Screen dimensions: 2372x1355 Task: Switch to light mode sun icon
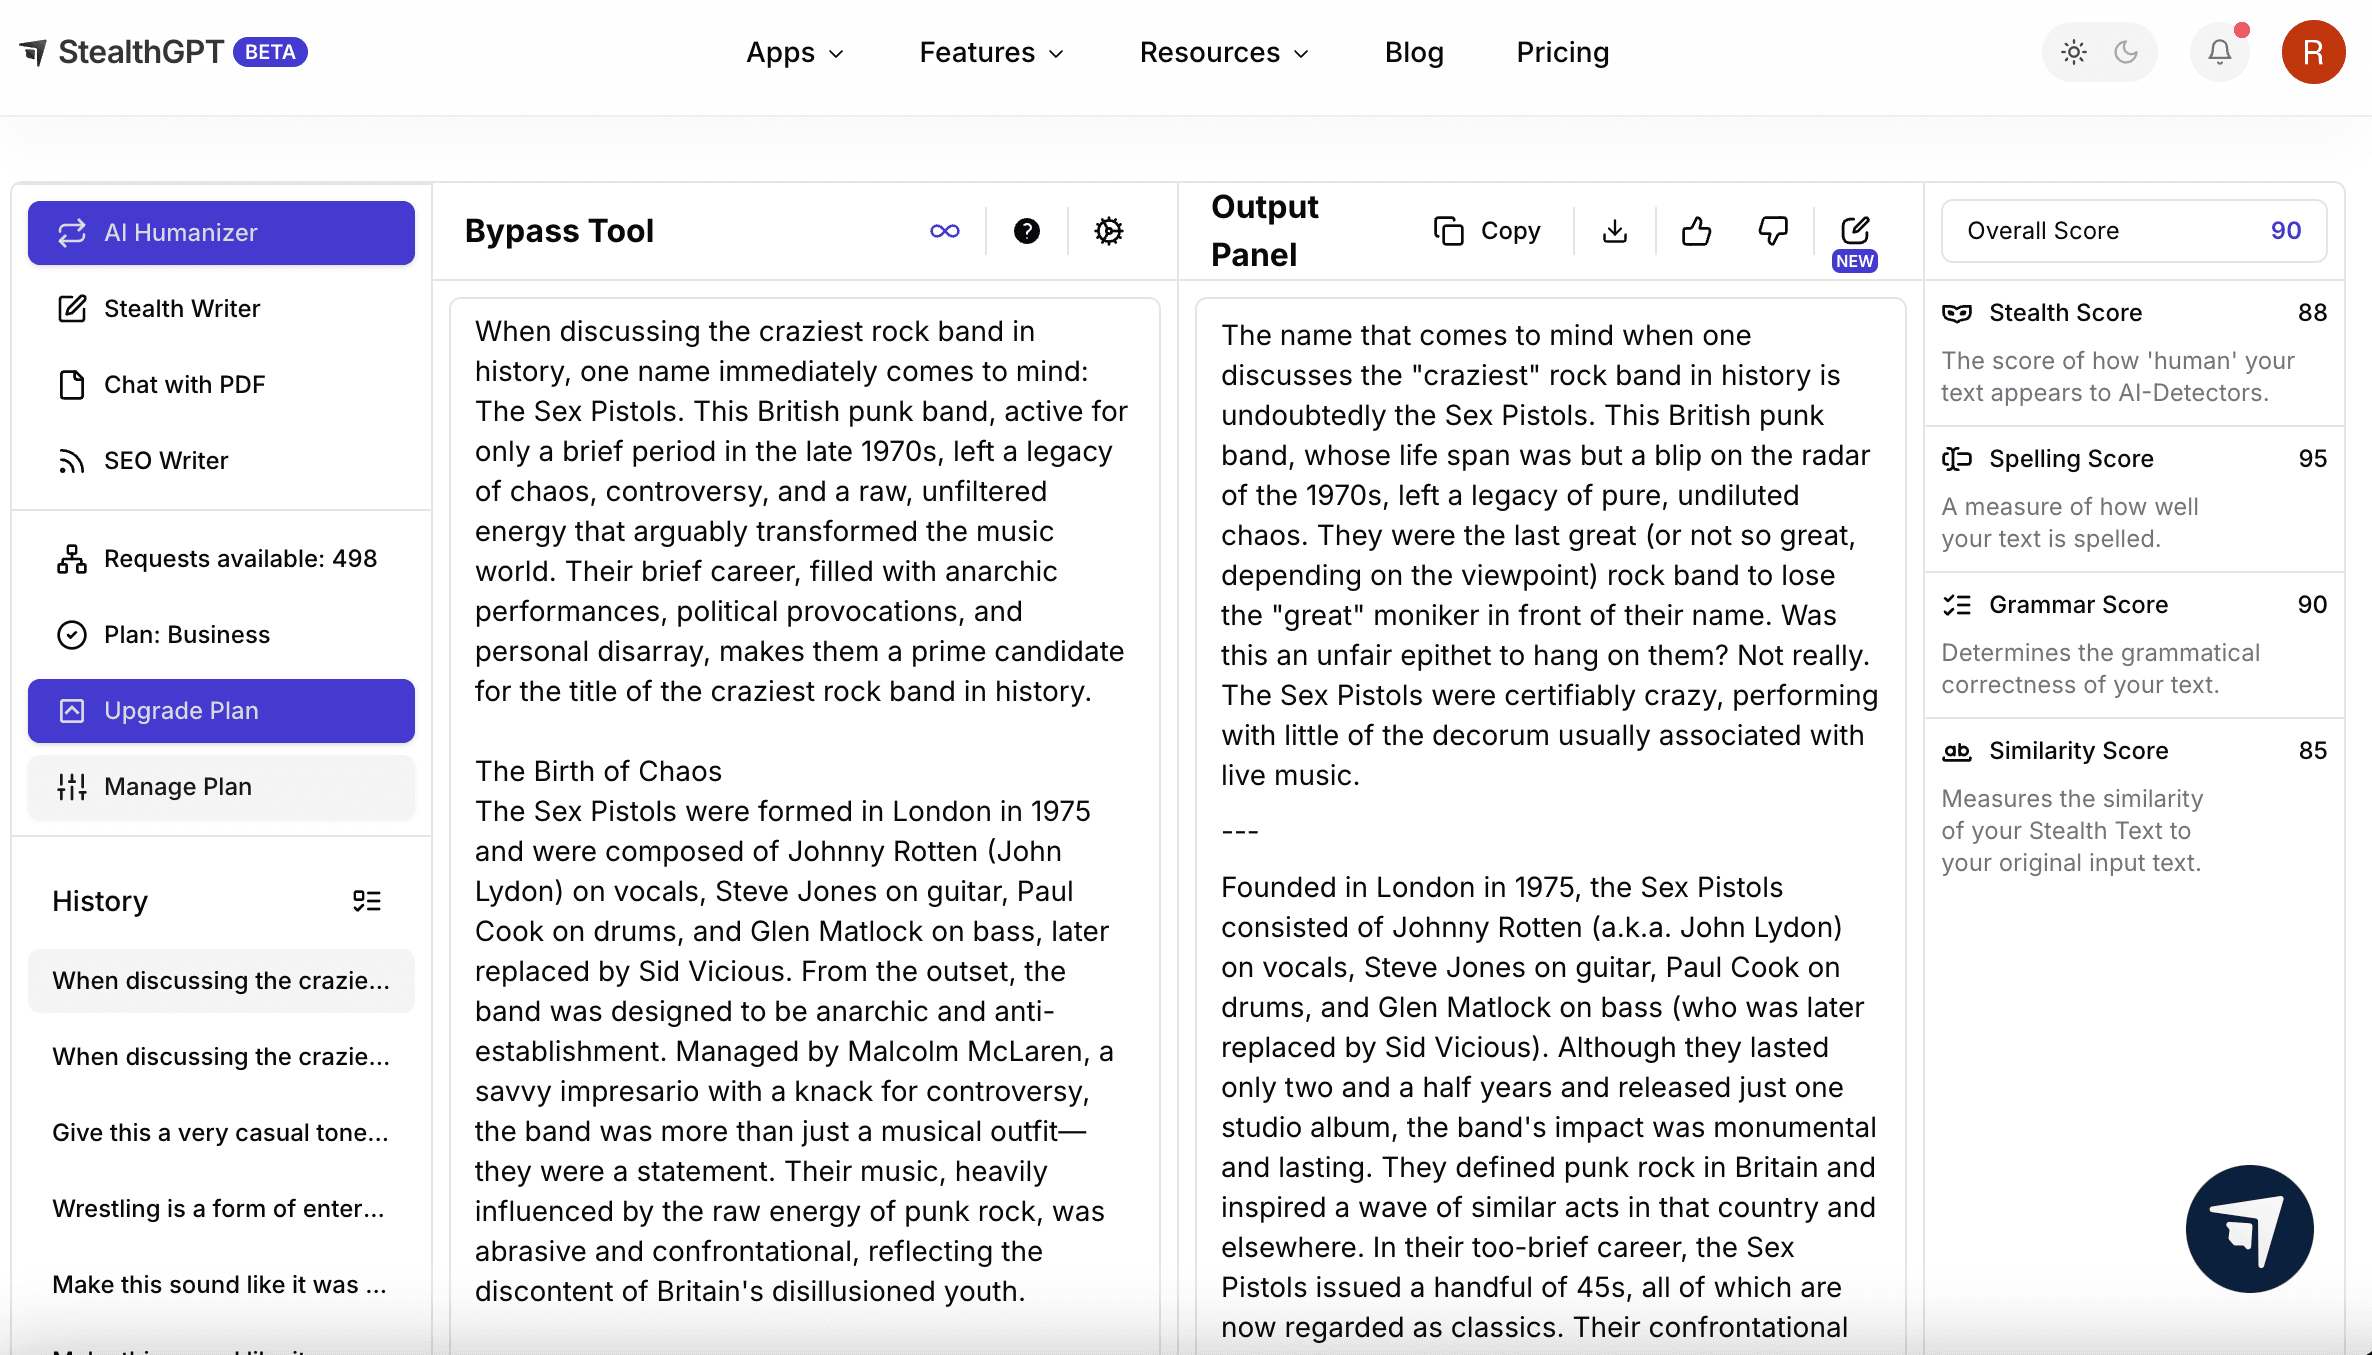[2074, 52]
